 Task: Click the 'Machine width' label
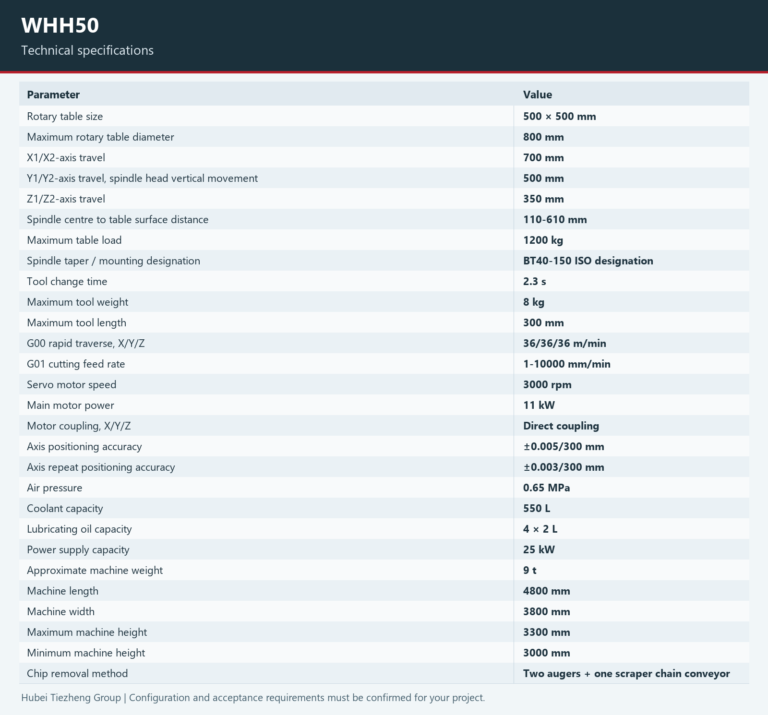tap(61, 612)
